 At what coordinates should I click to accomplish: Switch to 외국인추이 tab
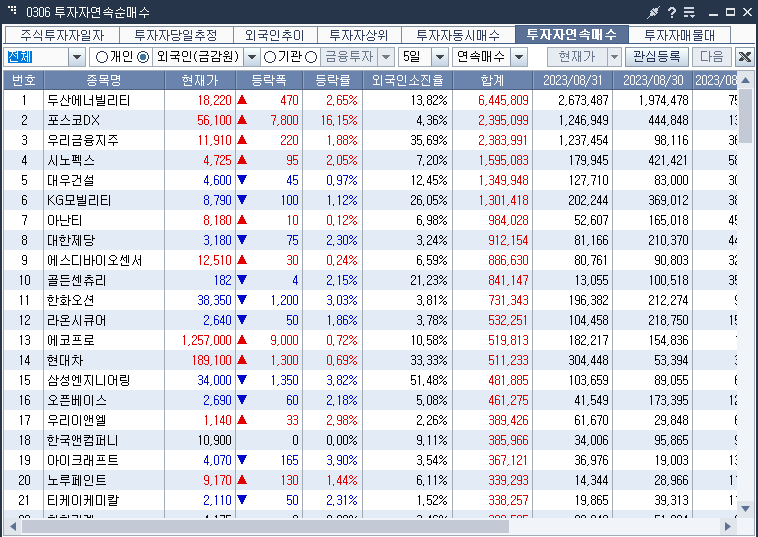click(x=275, y=35)
